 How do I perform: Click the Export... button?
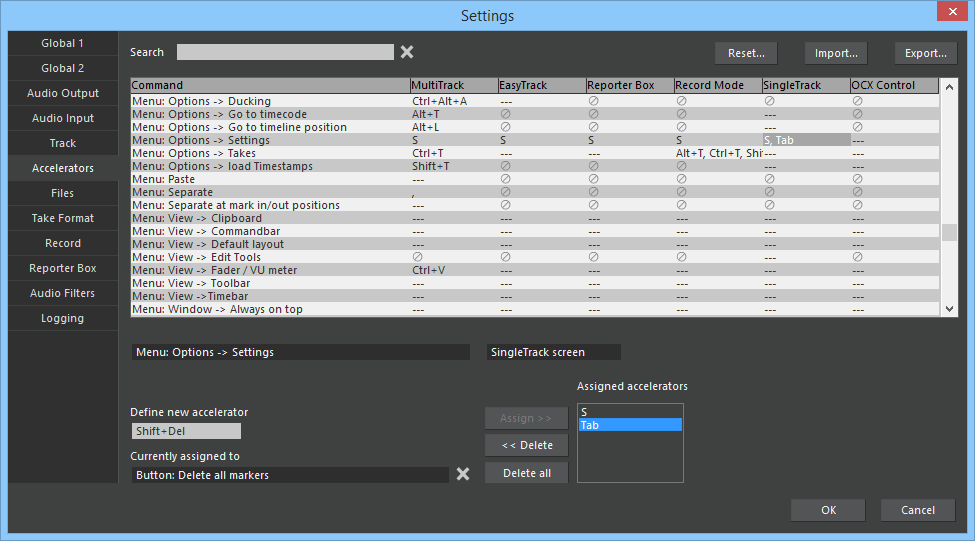[x=925, y=53]
